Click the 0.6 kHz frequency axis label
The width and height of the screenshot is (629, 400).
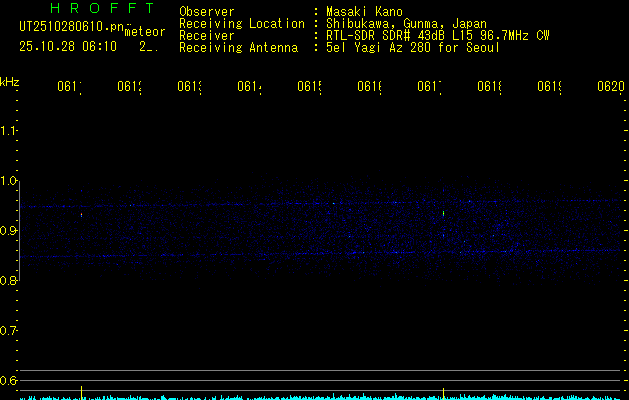(x=9, y=380)
